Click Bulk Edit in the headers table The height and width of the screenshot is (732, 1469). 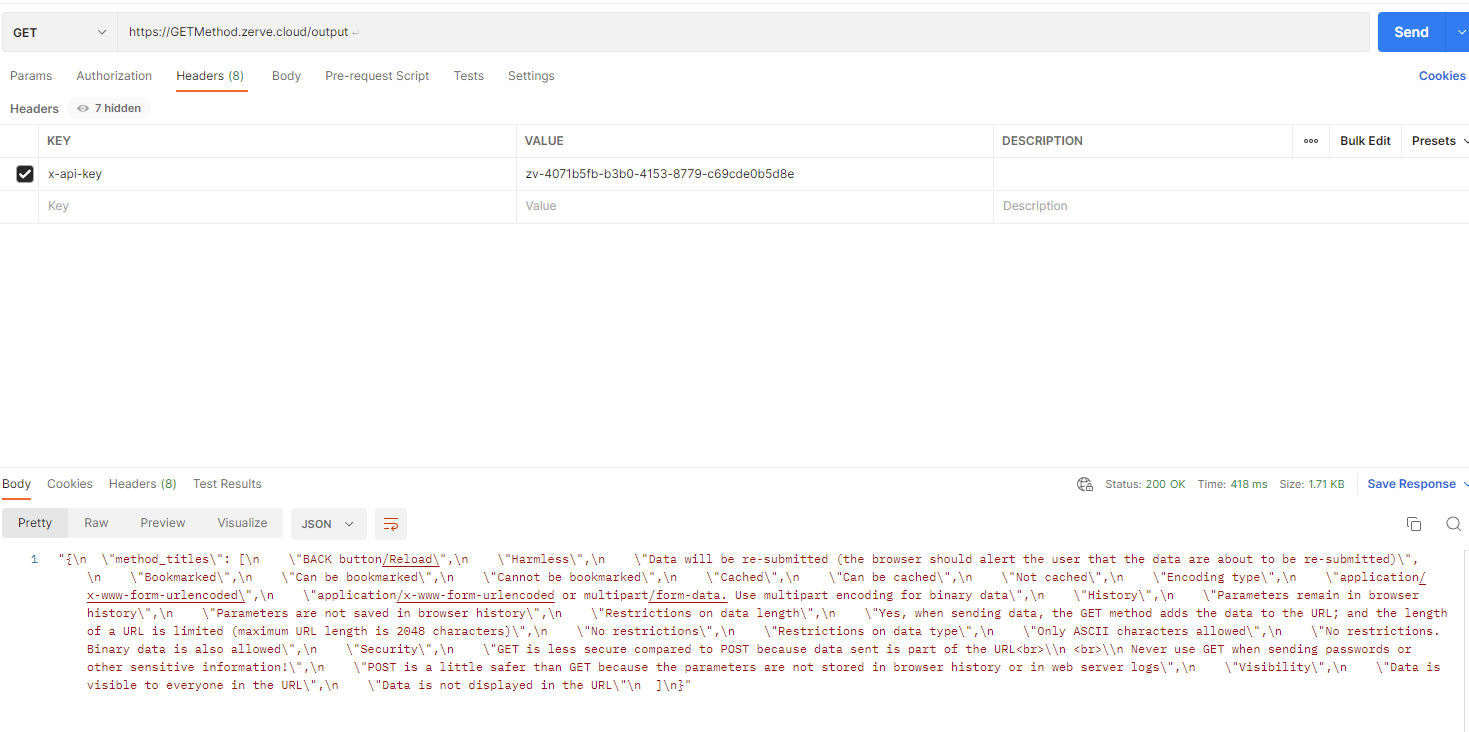[x=1365, y=141]
